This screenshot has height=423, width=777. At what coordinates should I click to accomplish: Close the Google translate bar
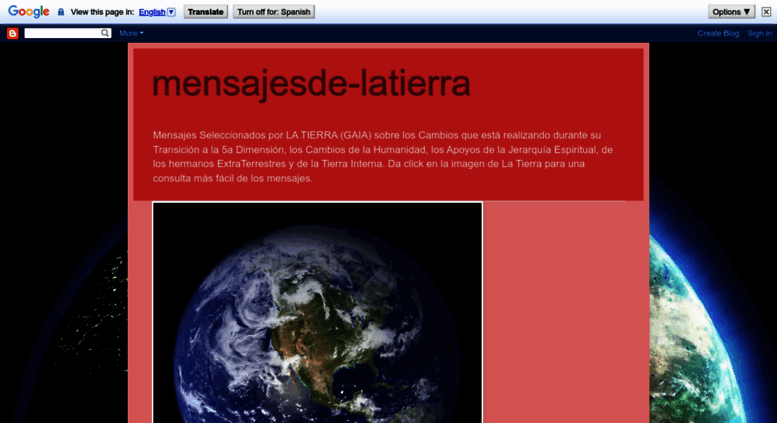[766, 12]
